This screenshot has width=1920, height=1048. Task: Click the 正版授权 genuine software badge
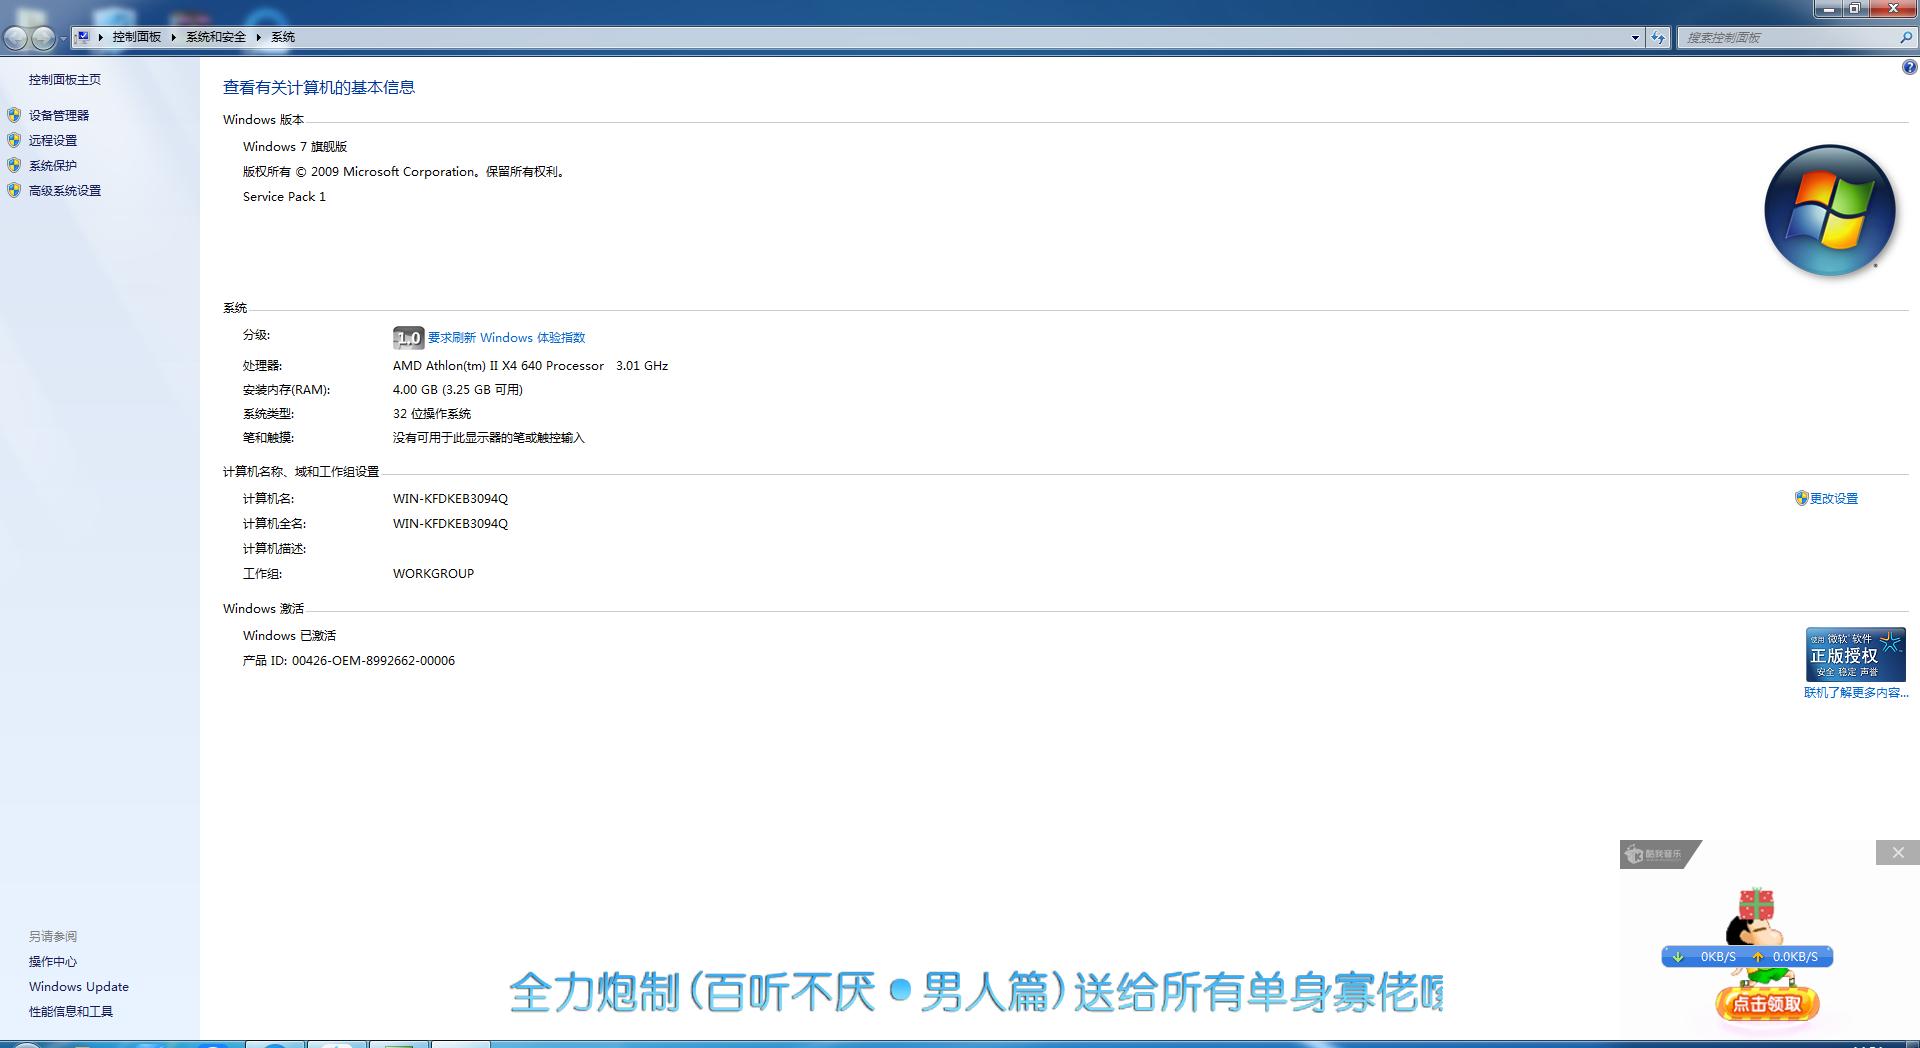(x=1856, y=655)
